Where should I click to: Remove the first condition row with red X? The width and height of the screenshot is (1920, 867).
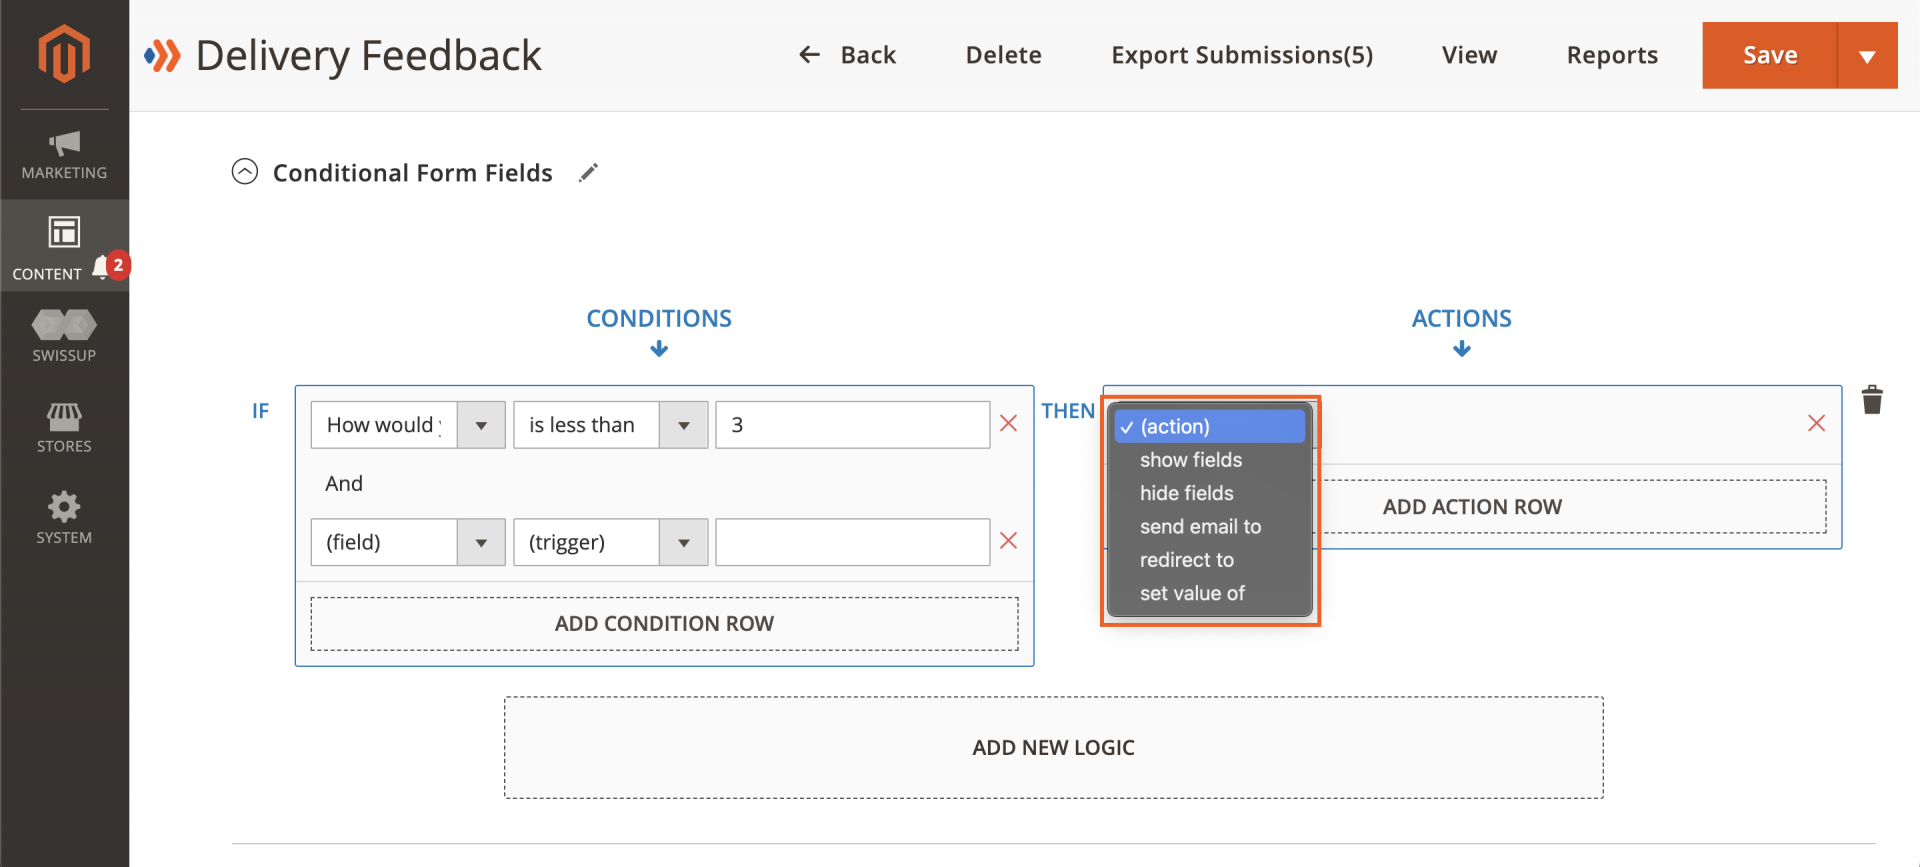click(x=1008, y=424)
